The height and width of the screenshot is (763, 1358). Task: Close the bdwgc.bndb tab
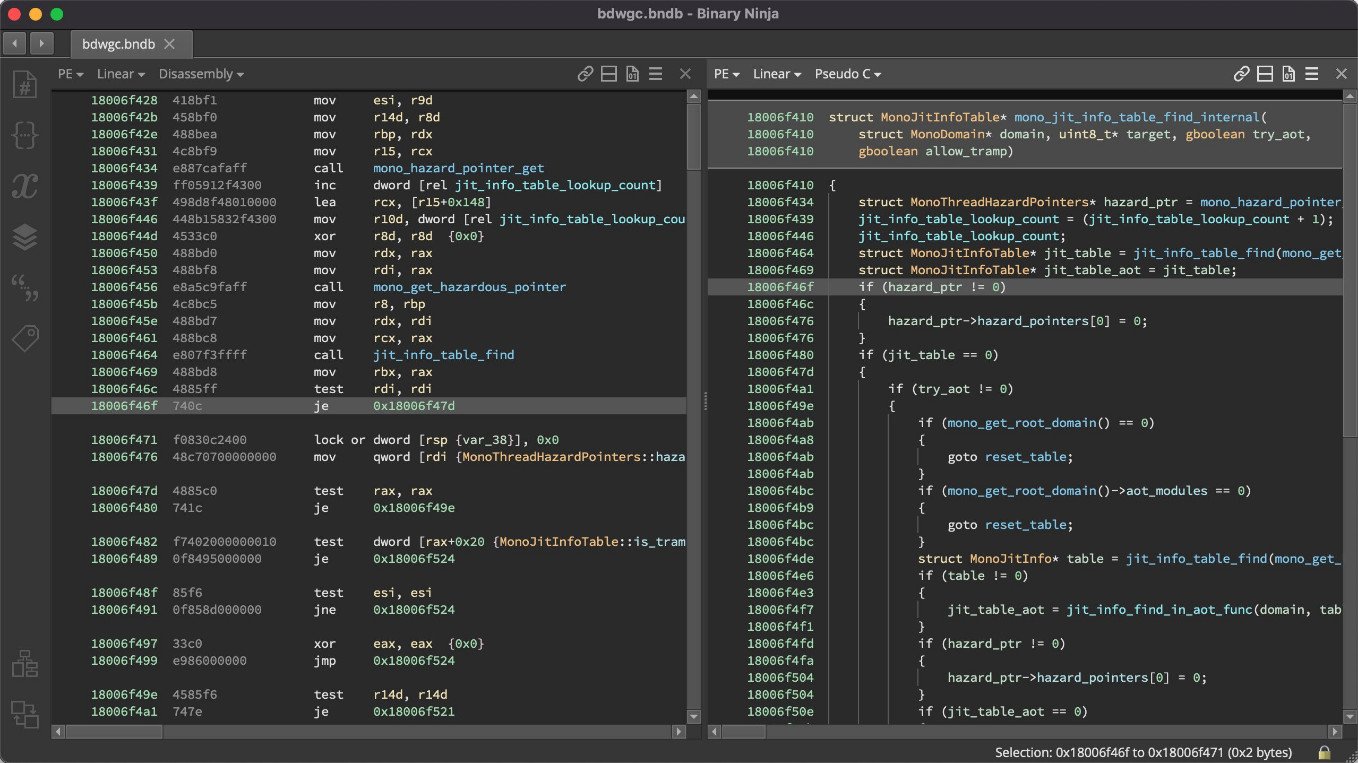[x=169, y=44]
